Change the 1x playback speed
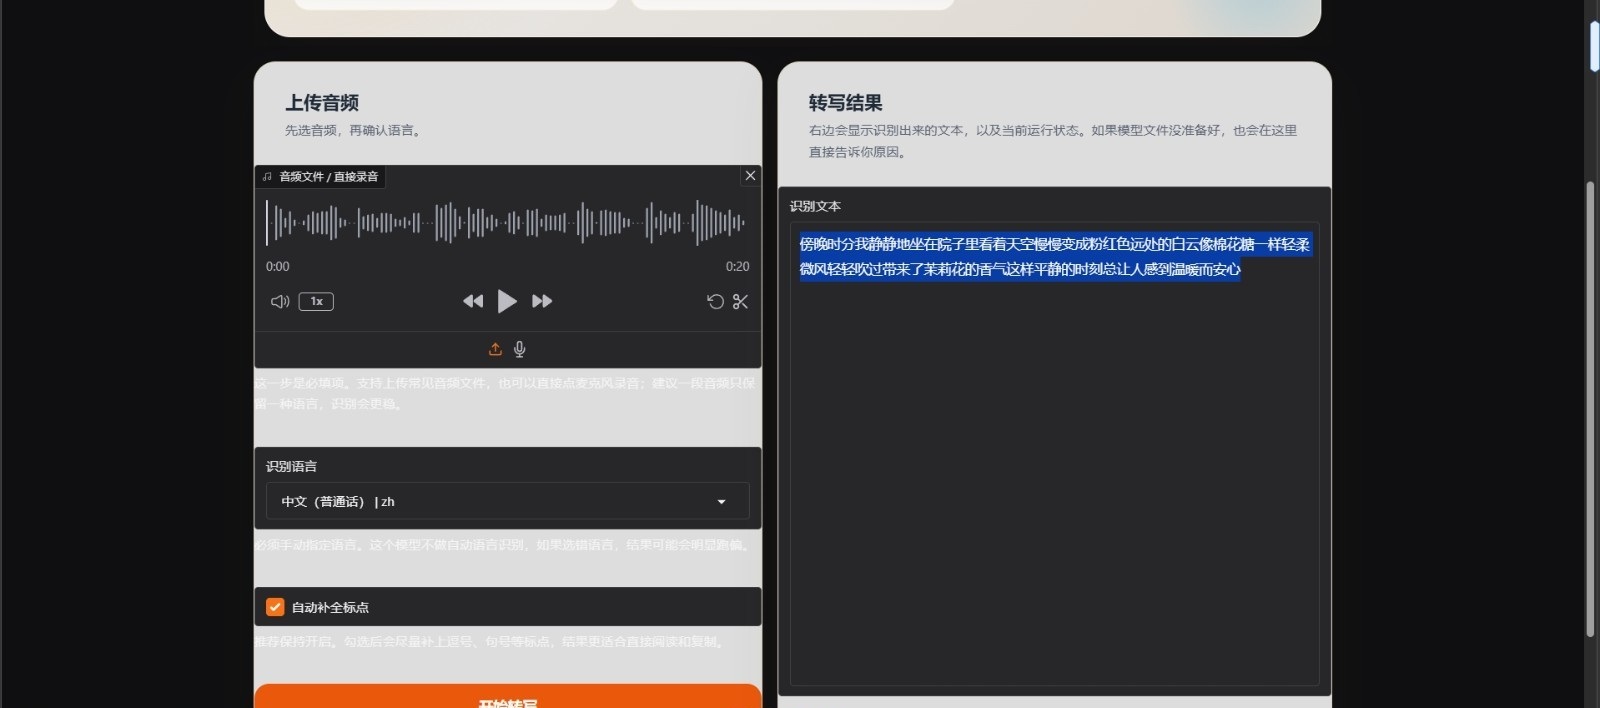The image size is (1600, 708). click(316, 301)
